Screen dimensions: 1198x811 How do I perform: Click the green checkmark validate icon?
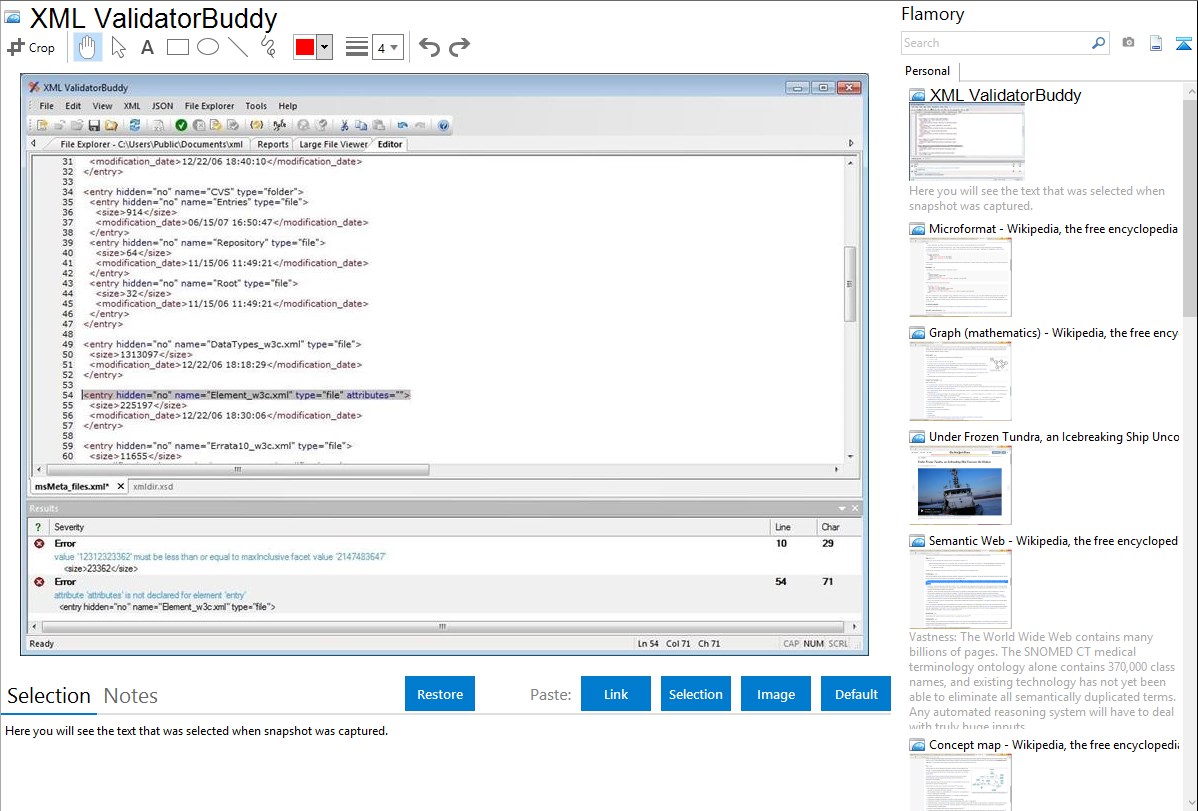(181, 125)
